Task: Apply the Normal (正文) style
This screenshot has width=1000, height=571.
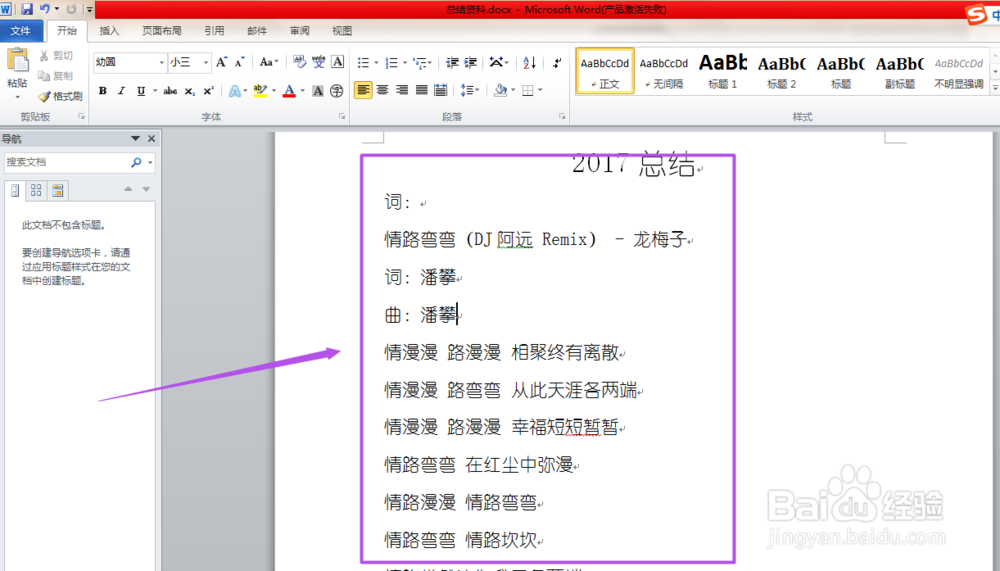Action: pyautogui.click(x=605, y=71)
